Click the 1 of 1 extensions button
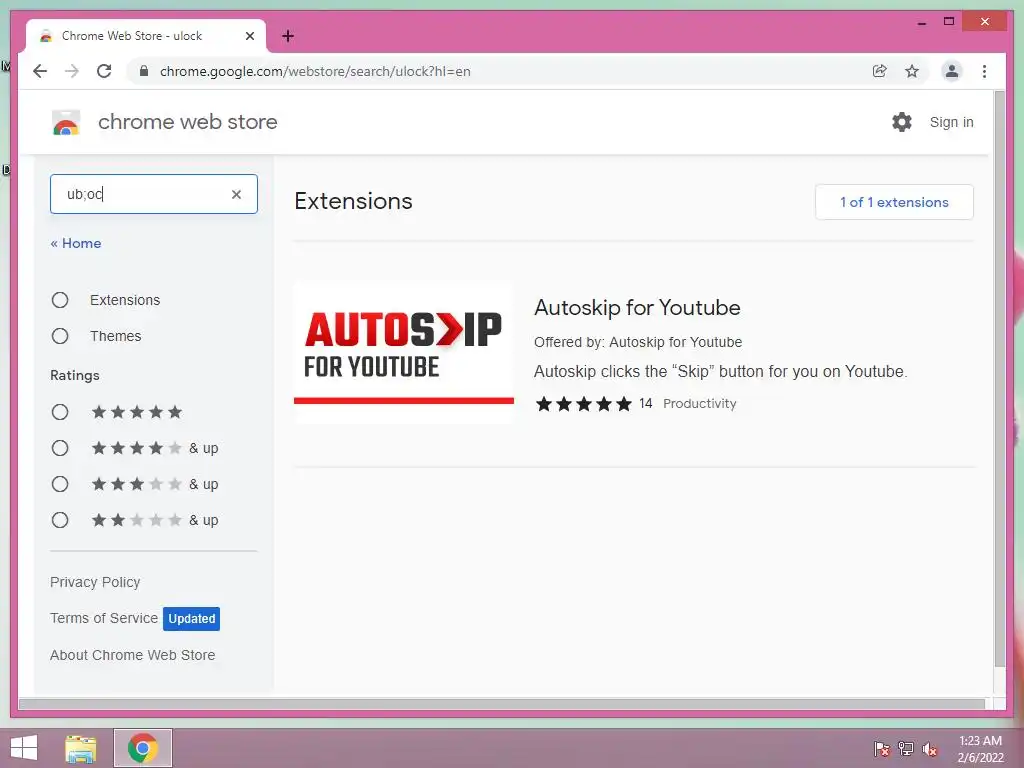This screenshot has width=1024, height=768. tap(894, 202)
